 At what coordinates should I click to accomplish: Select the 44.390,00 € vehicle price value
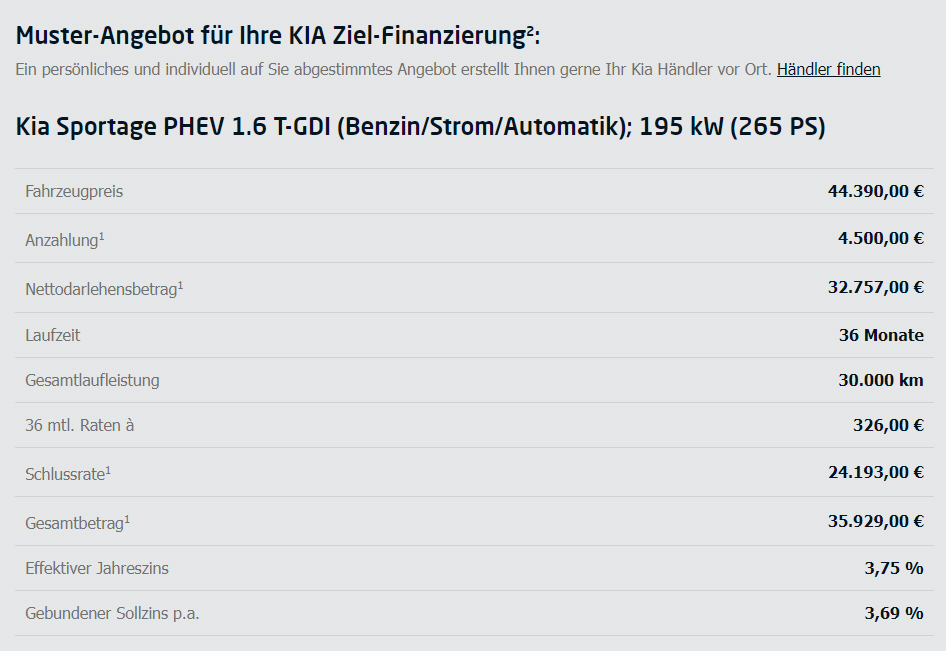pyautogui.click(x=875, y=191)
